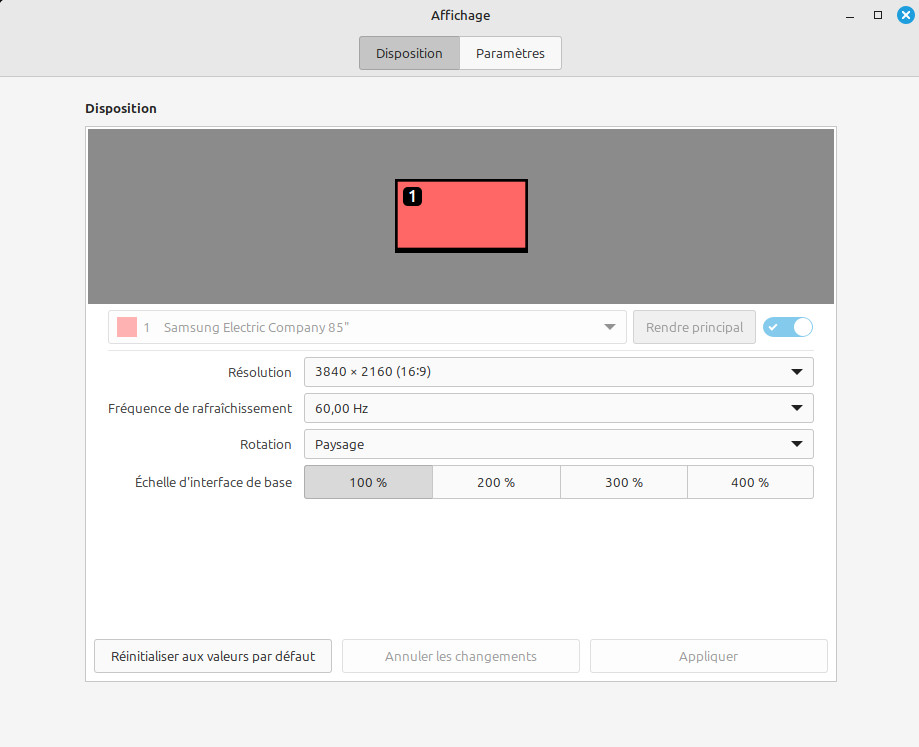
Task: Maximize the Affichage window
Action: [878, 15]
